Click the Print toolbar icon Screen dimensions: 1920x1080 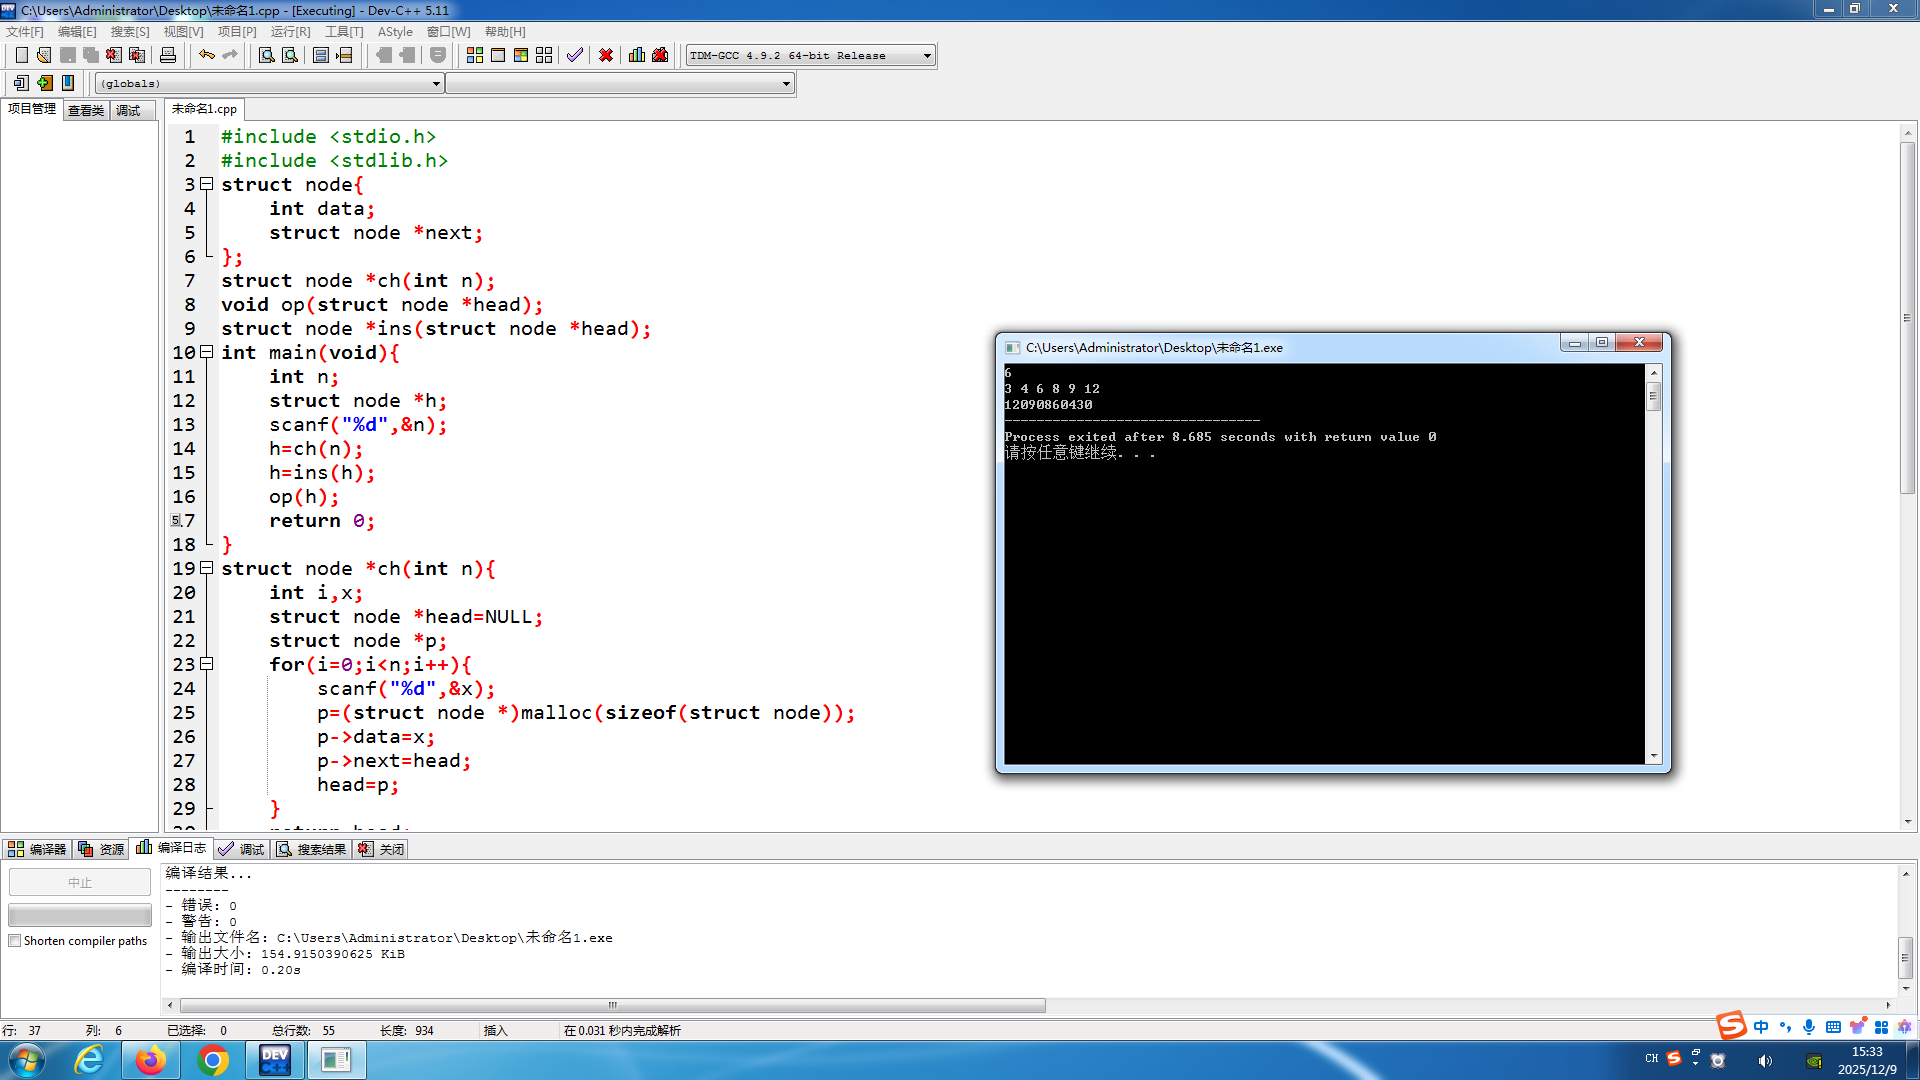(168, 55)
